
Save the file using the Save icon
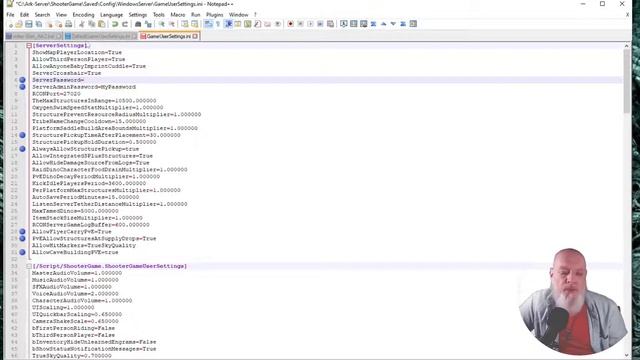point(29,24)
